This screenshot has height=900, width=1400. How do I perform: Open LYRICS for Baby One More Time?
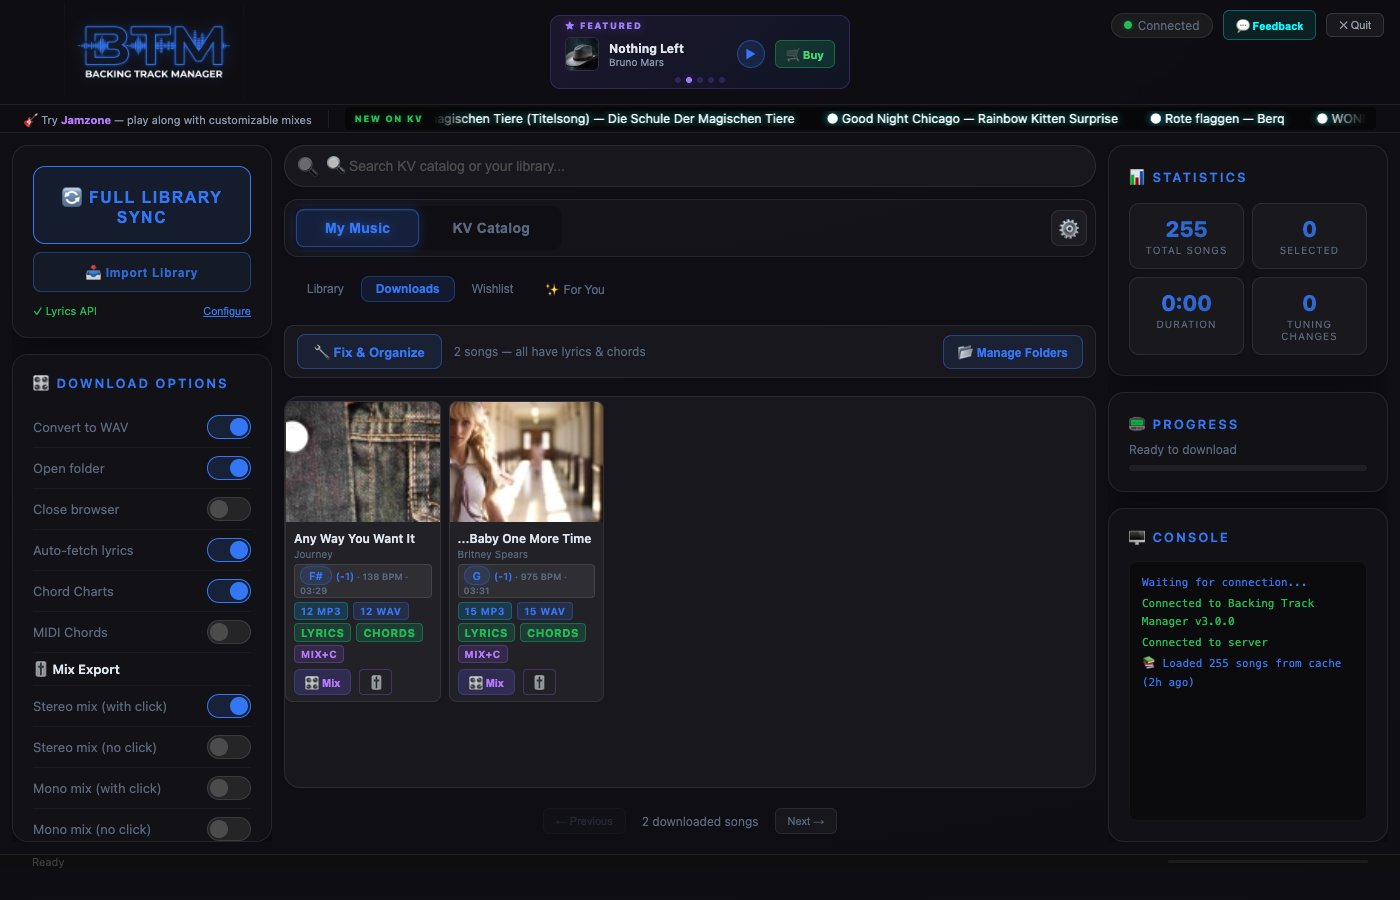coord(486,633)
